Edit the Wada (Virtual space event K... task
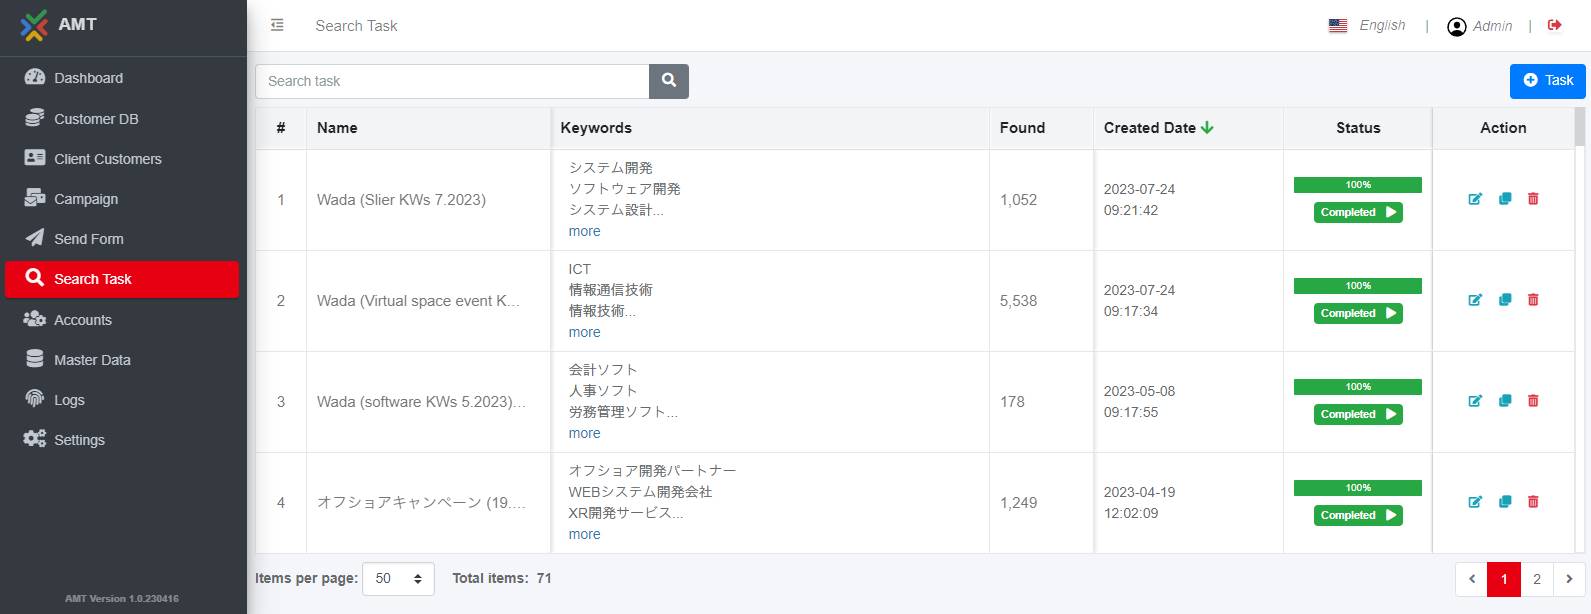This screenshot has width=1591, height=614. [1475, 300]
